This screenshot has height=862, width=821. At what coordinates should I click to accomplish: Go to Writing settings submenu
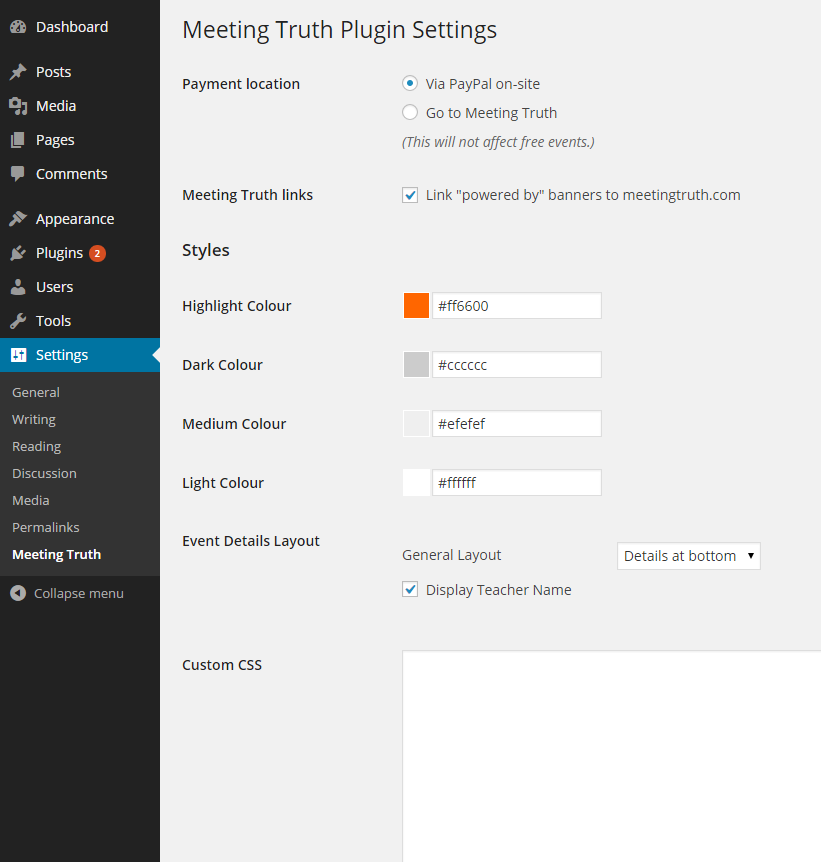[34, 419]
